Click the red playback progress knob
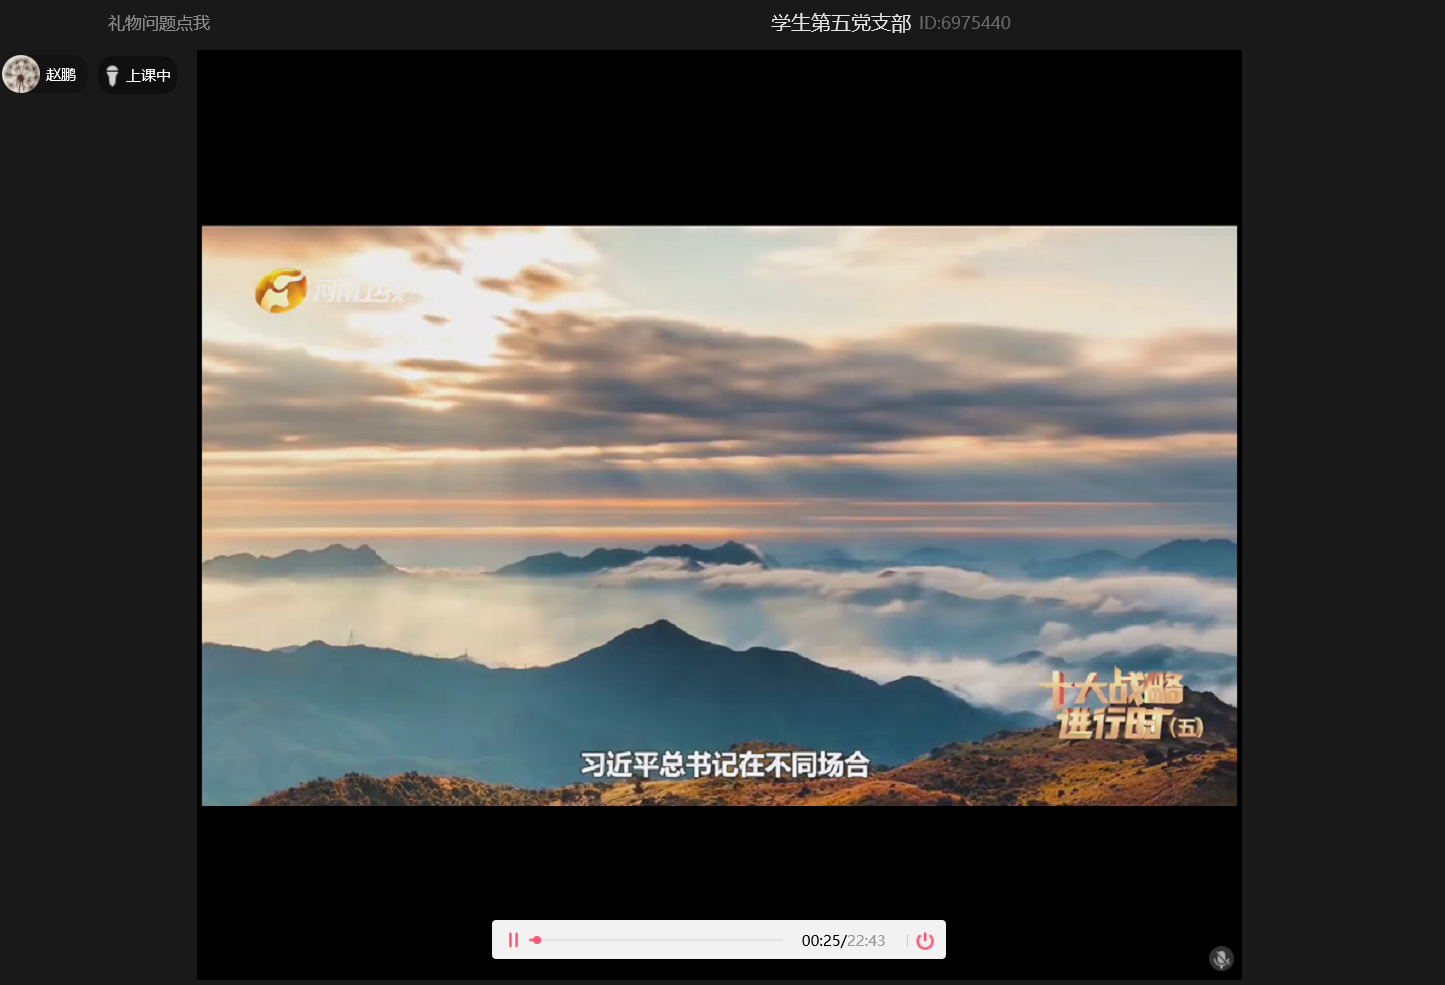Image resolution: width=1445 pixels, height=985 pixels. [536, 940]
